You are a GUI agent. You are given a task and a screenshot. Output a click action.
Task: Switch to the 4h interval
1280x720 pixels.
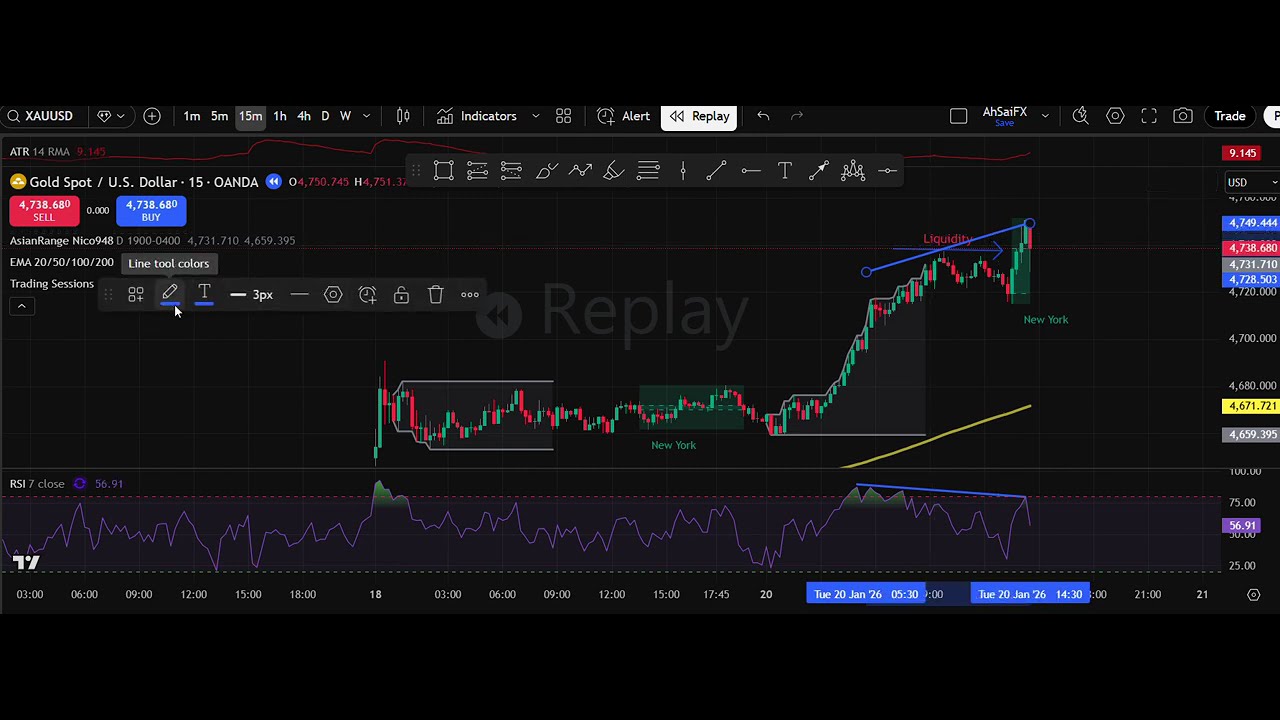[x=304, y=116]
